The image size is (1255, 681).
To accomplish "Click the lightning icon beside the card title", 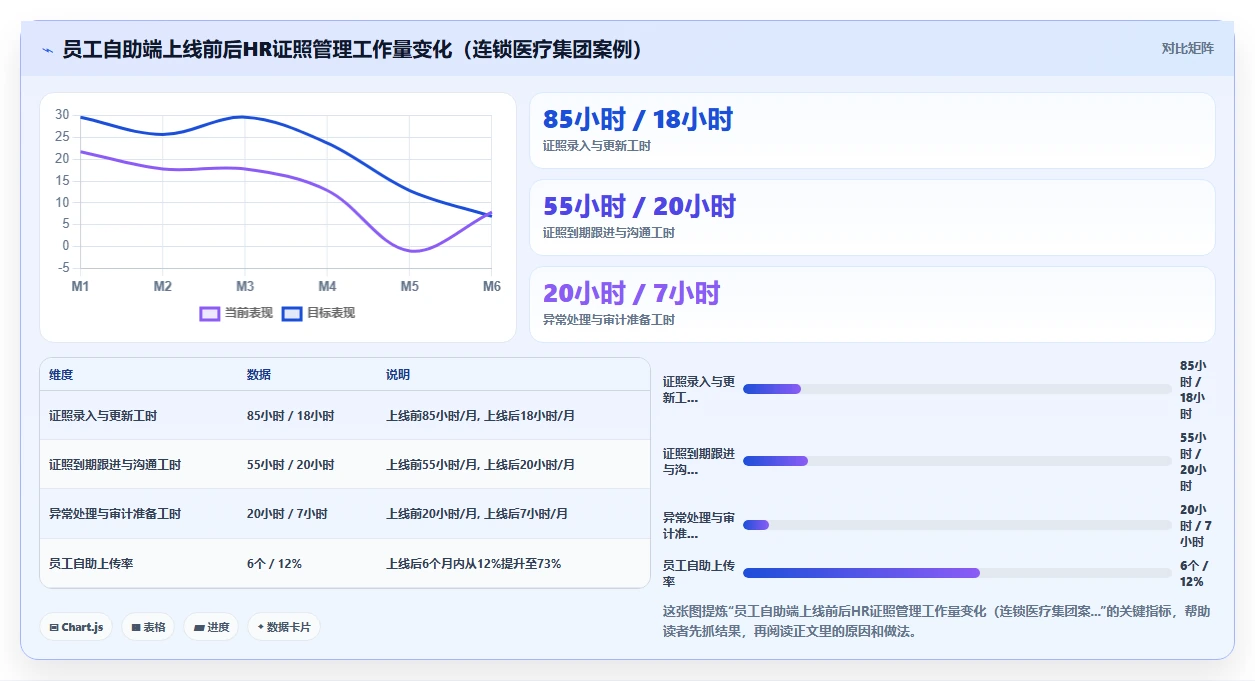I will pyautogui.click(x=47, y=50).
